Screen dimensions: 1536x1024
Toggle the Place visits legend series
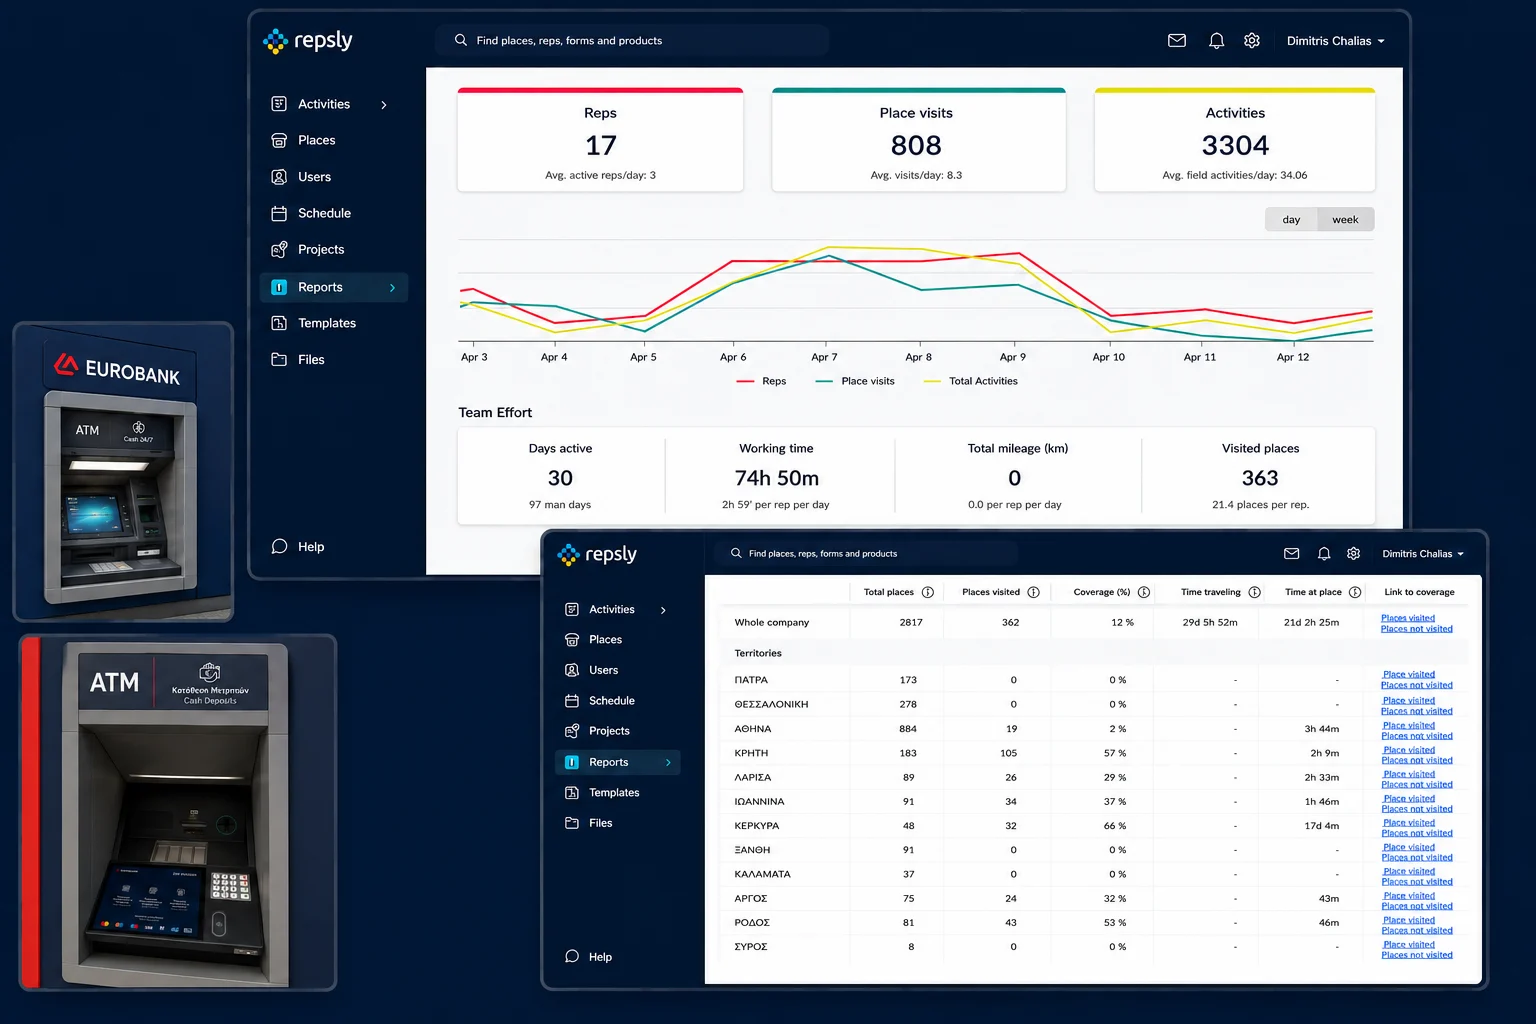pyautogui.click(x=855, y=381)
